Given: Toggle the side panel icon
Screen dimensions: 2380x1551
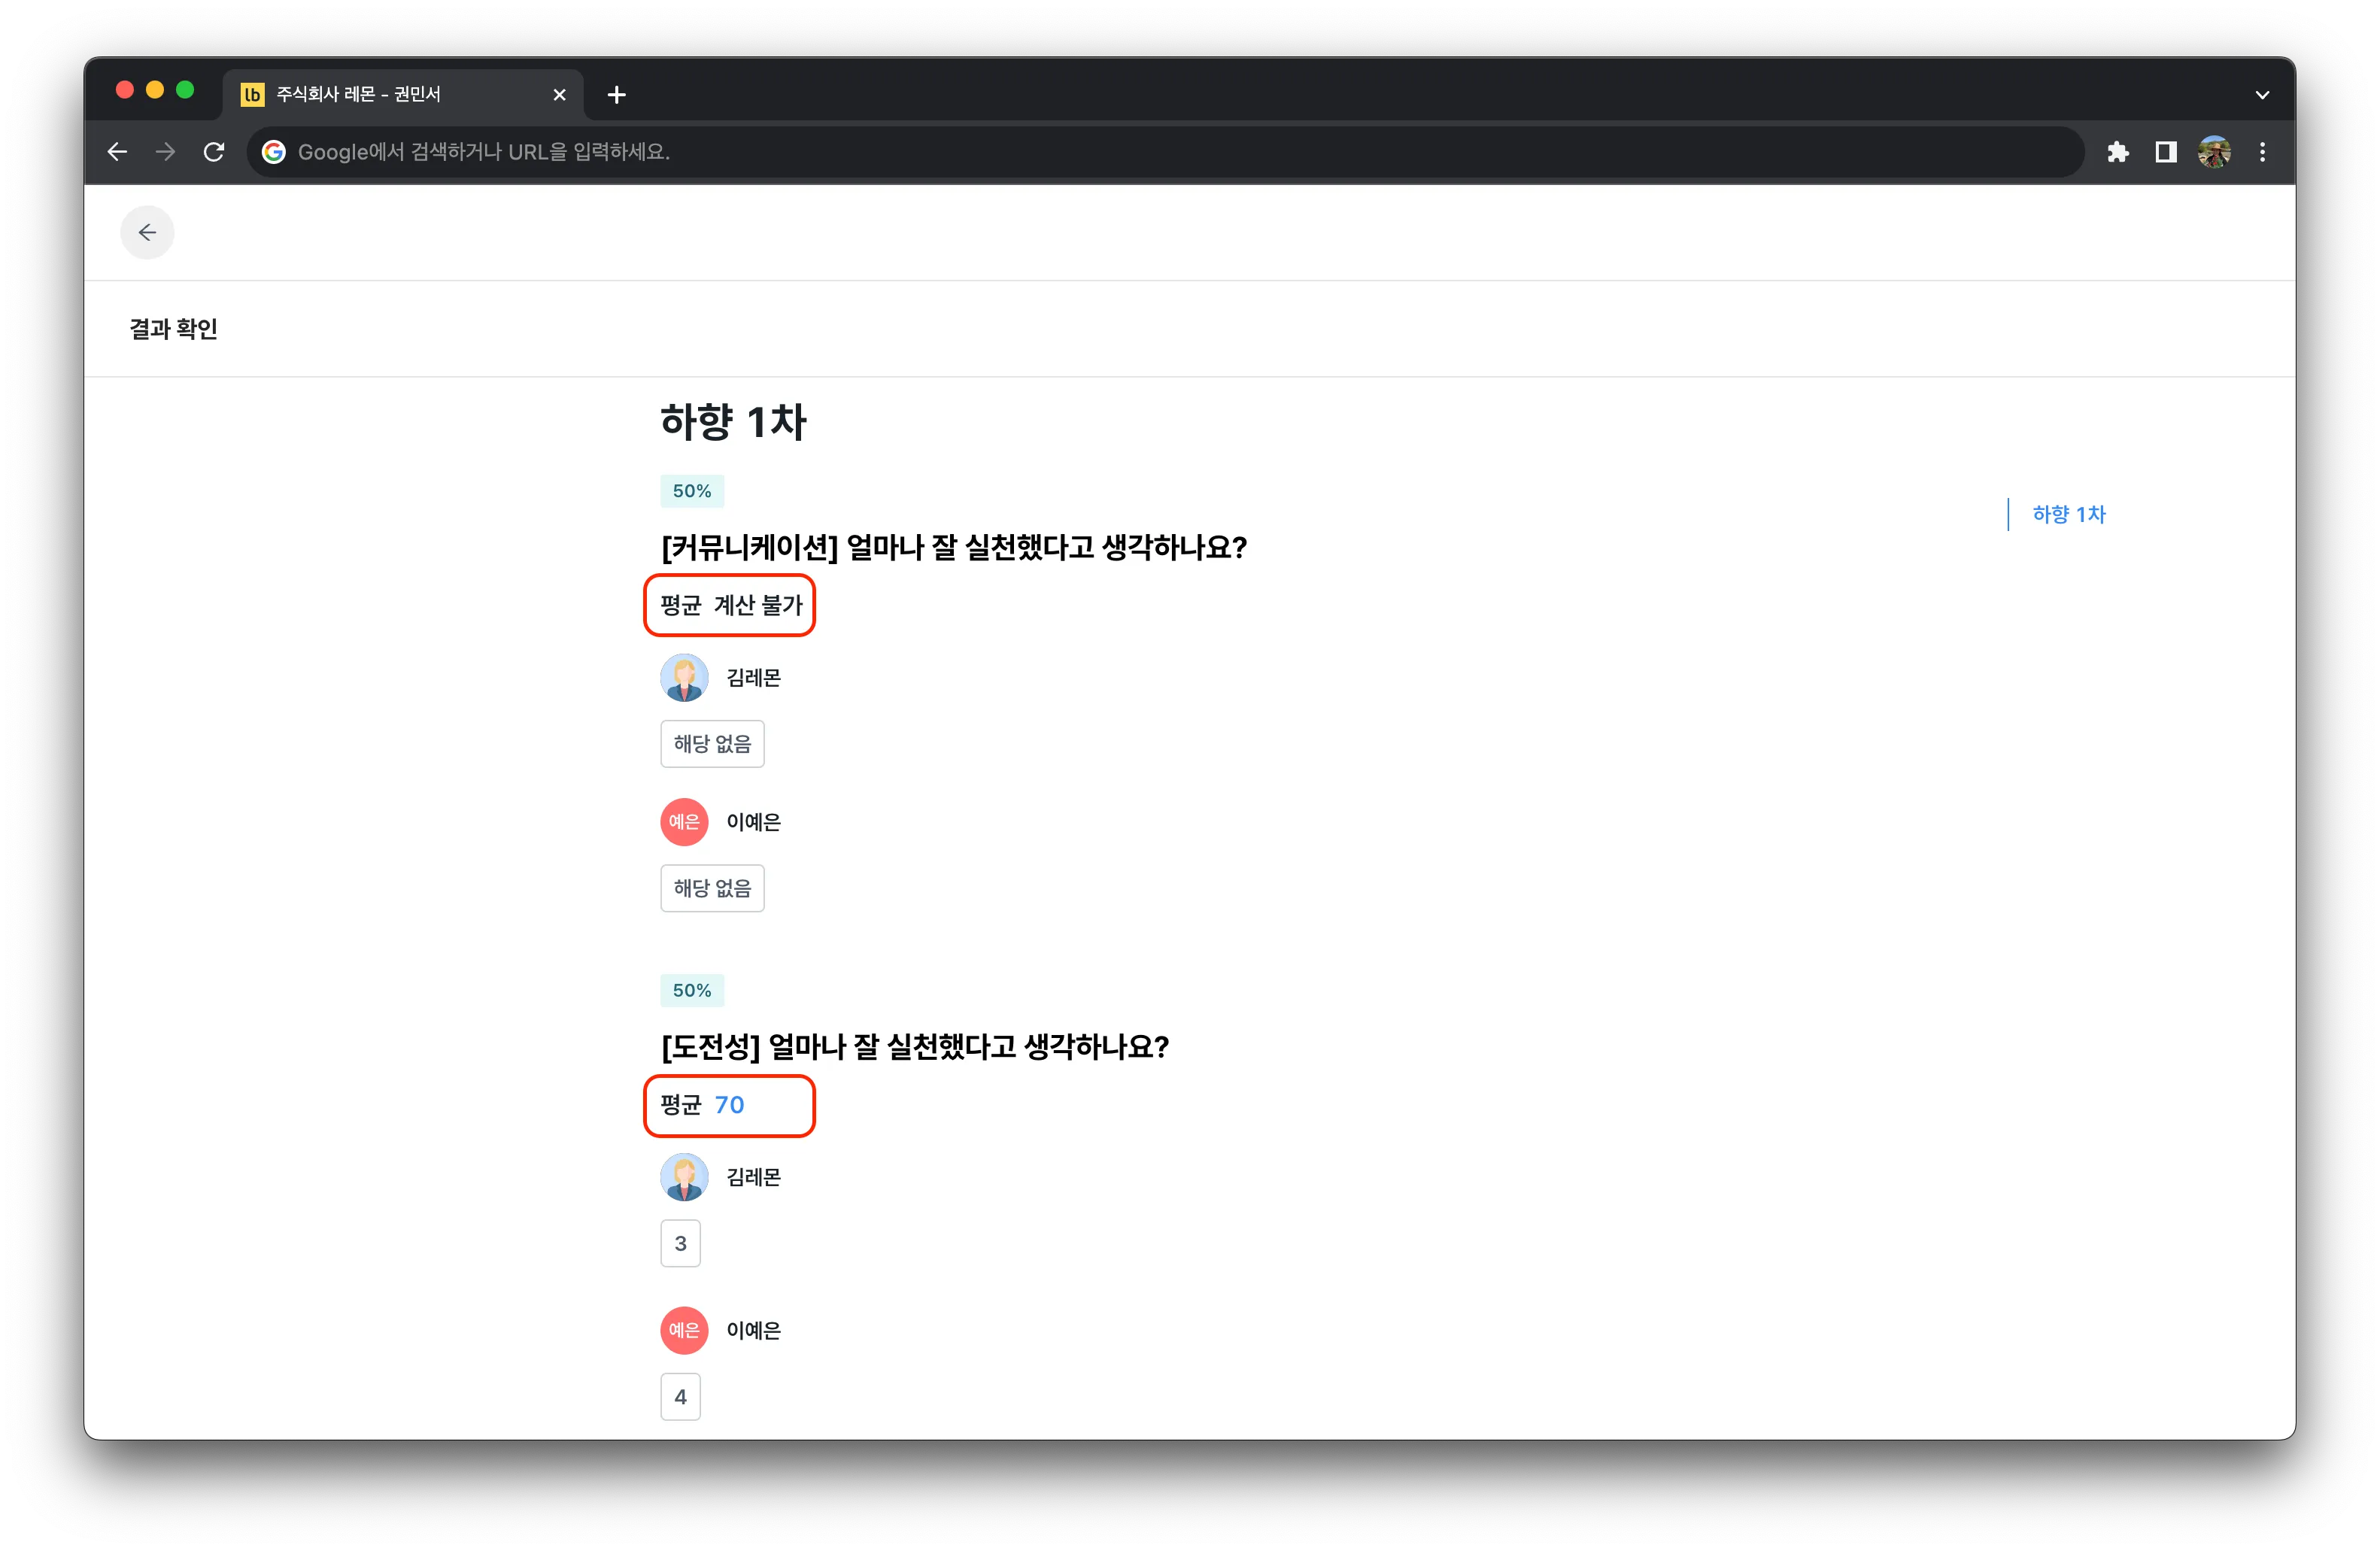Looking at the screenshot, I should point(2165,152).
